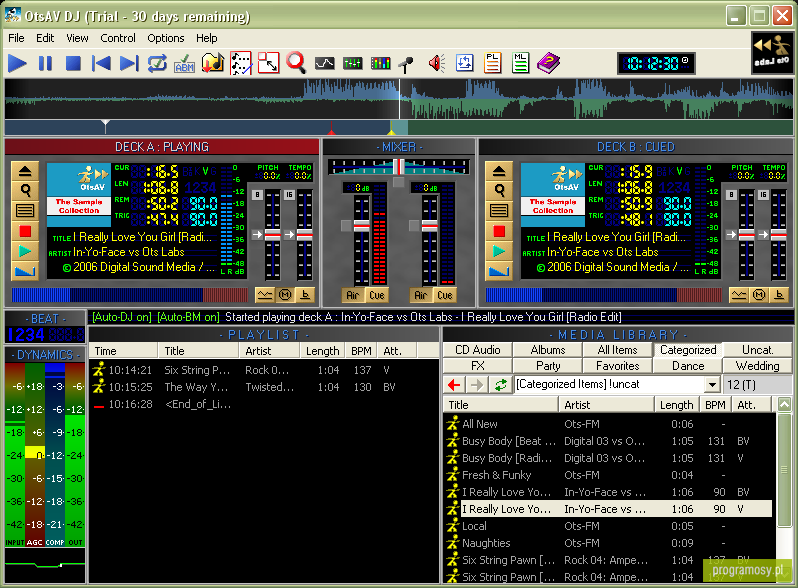Skip to the next track in the toolbar
The width and height of the screenshot is (798, 588).
129,63
